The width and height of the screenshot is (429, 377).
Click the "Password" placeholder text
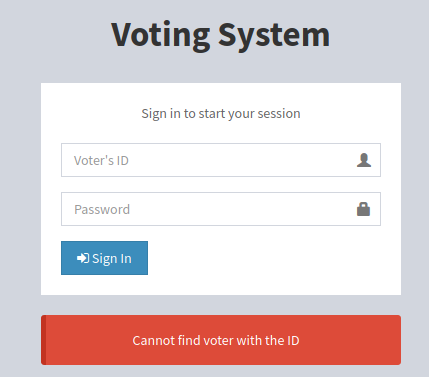(x=102, y=209)
